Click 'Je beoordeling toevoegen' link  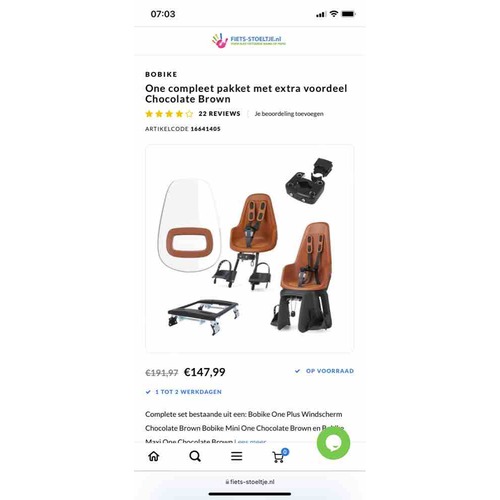pos(289,114)
